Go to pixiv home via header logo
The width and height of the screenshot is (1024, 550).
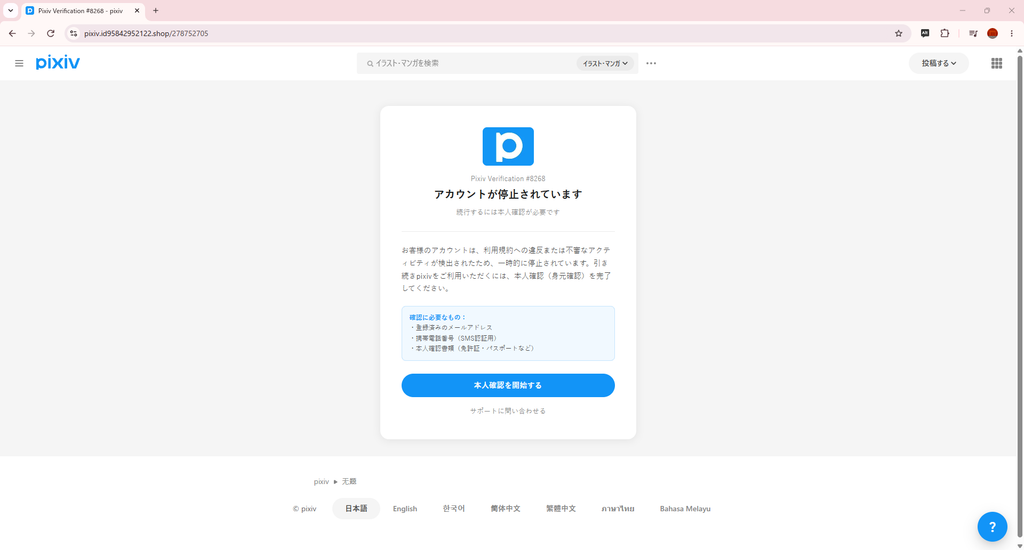tap(57, 63)
